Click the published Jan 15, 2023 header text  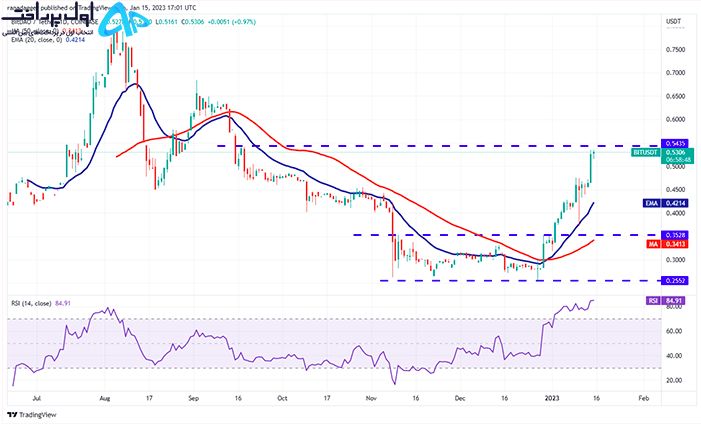[102, 8]
